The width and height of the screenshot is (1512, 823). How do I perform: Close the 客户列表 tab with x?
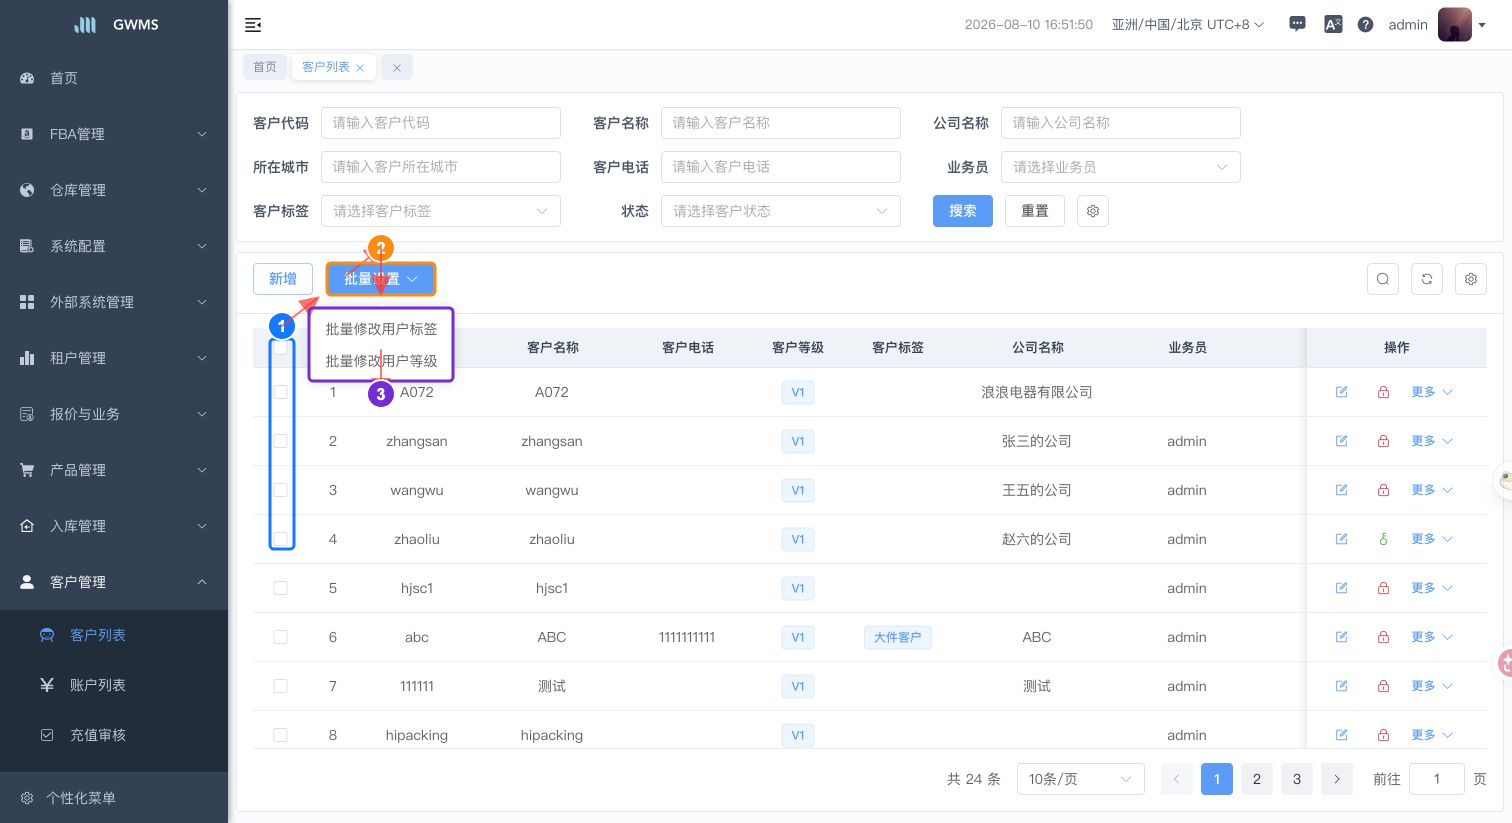point(360,68)
